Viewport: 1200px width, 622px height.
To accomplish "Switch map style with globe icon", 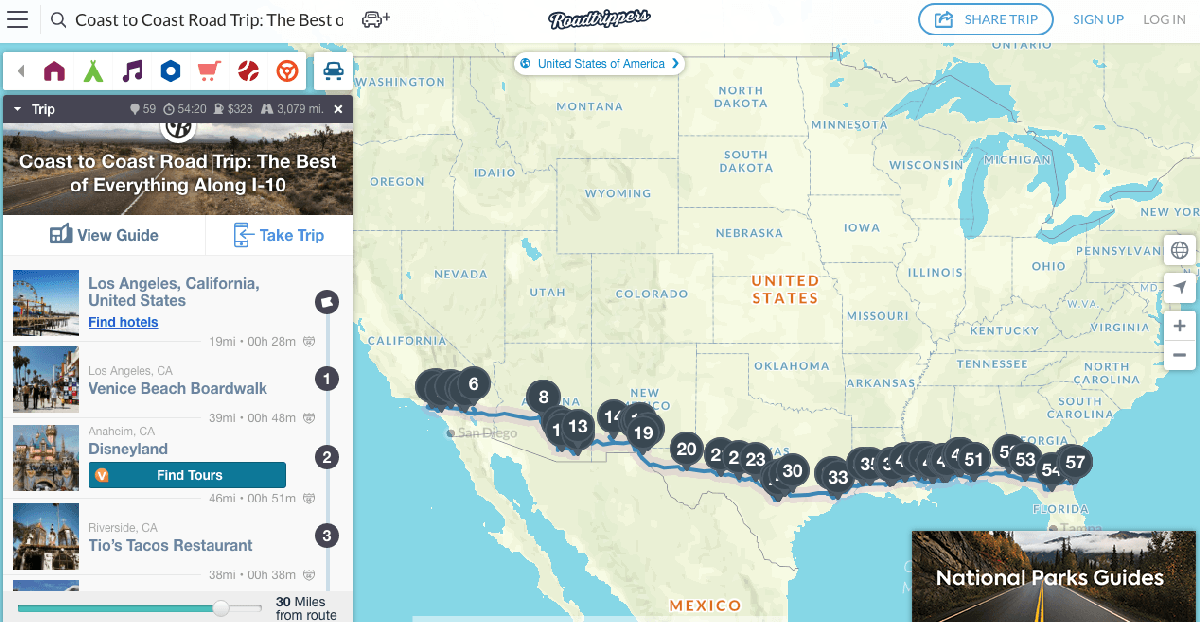I will (1180, 250).
